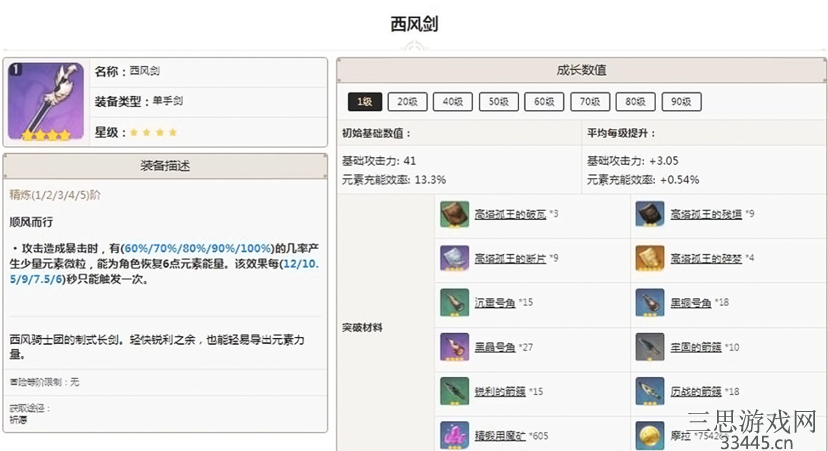Screen dimensions: 828x451
Task: Follow the 沉重号角 material link
Action: pyautogui.click(x=495, y=303)
